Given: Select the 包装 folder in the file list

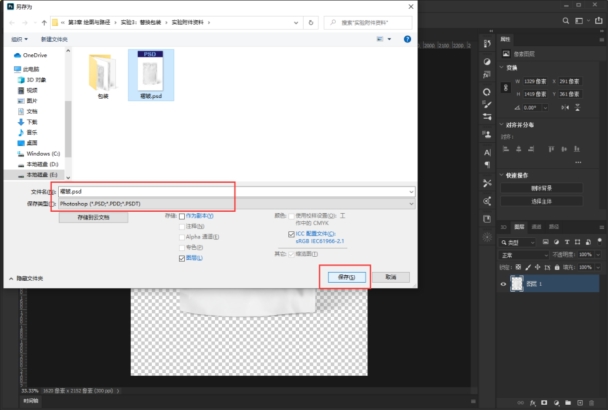Looking at the screenshot, I should tap(103, 76).
